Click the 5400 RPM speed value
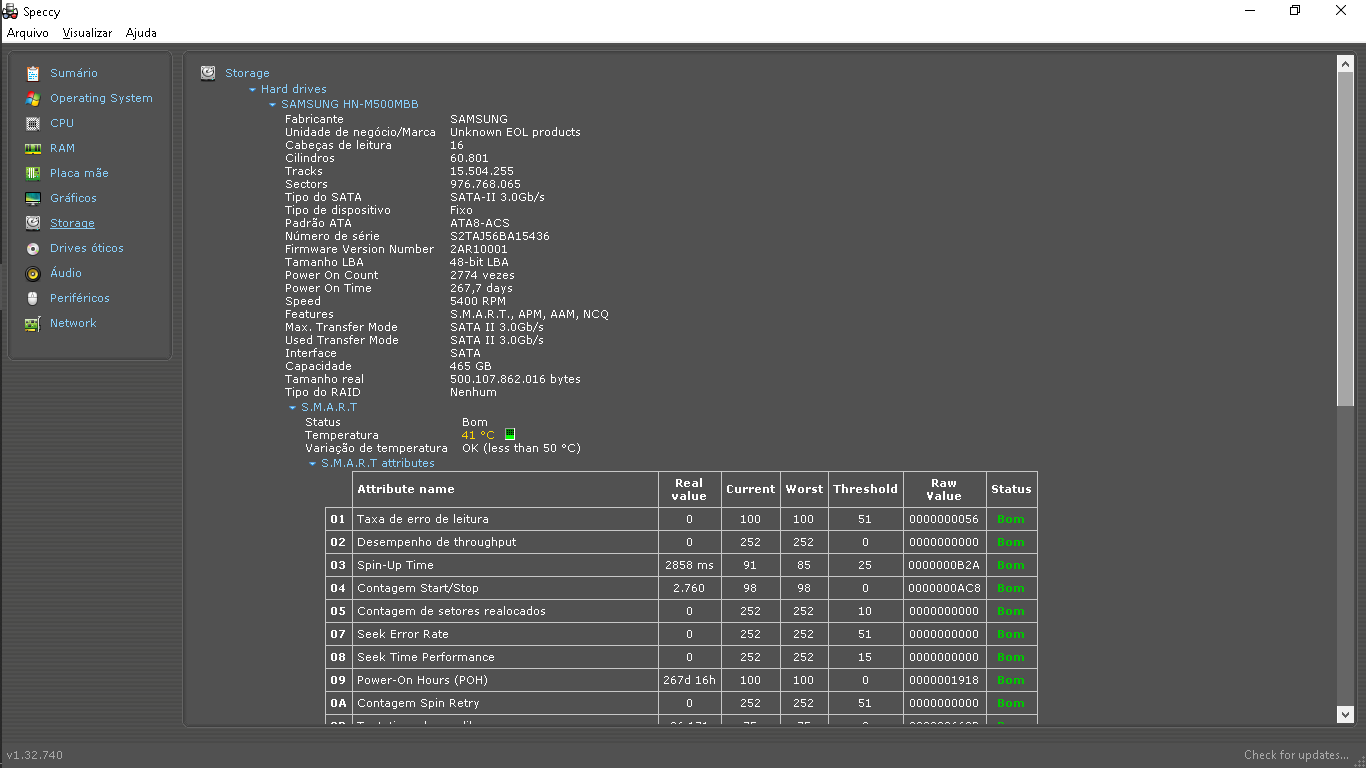1366x768 pixels. [478, 301]
